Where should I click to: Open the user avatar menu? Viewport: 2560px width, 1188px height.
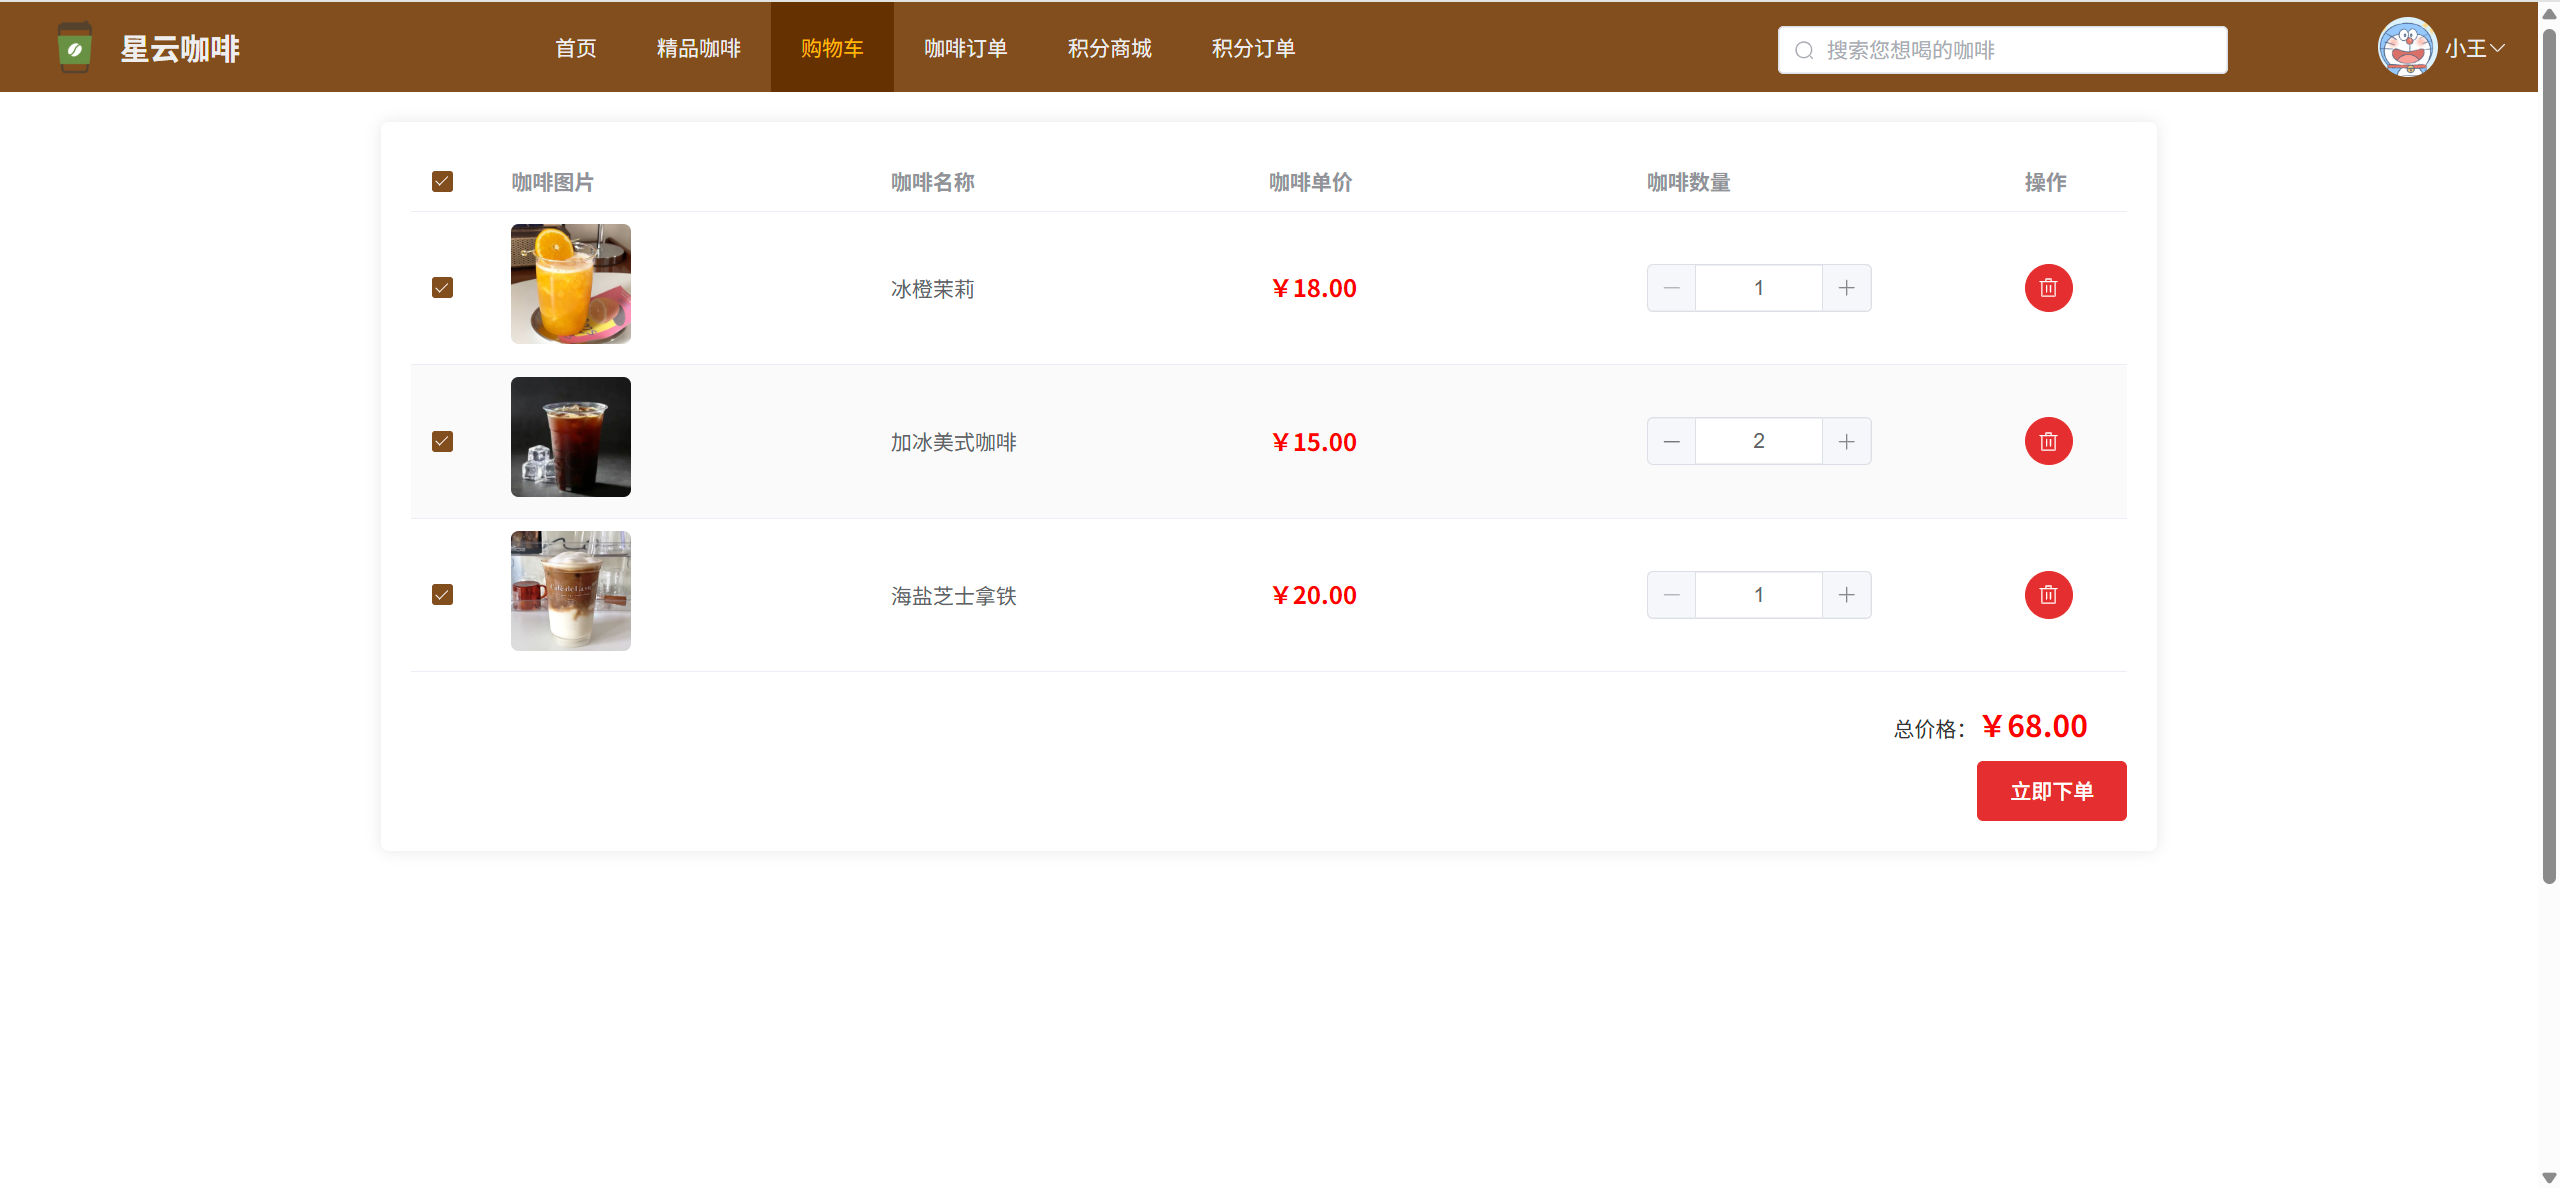click(2407, 48)
